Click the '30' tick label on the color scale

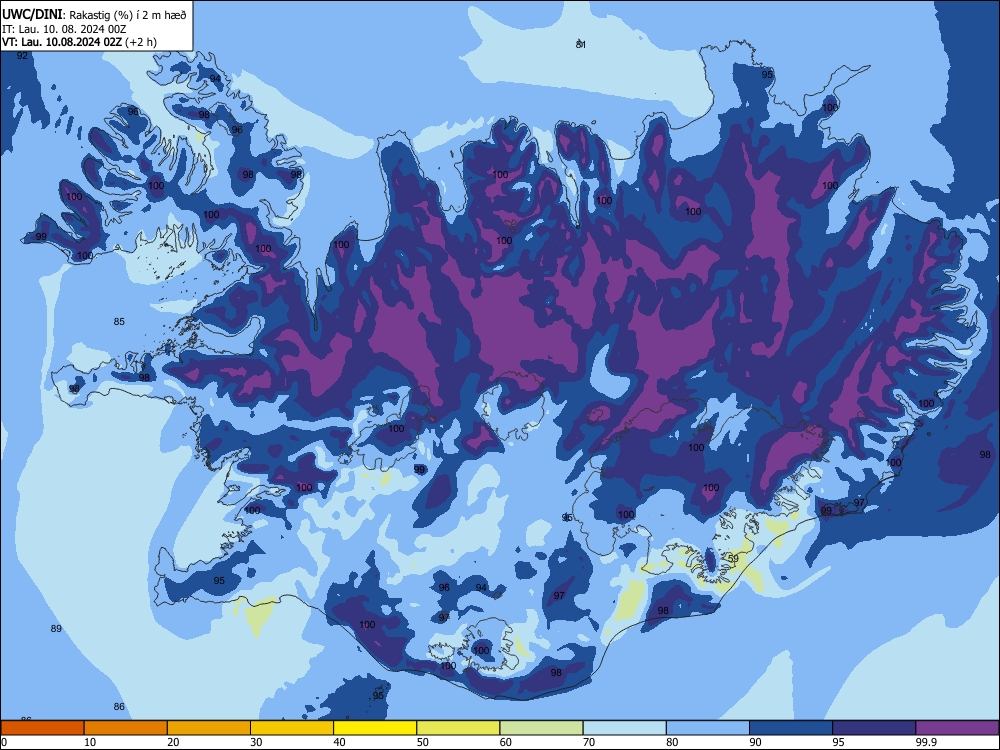(256, 742)
